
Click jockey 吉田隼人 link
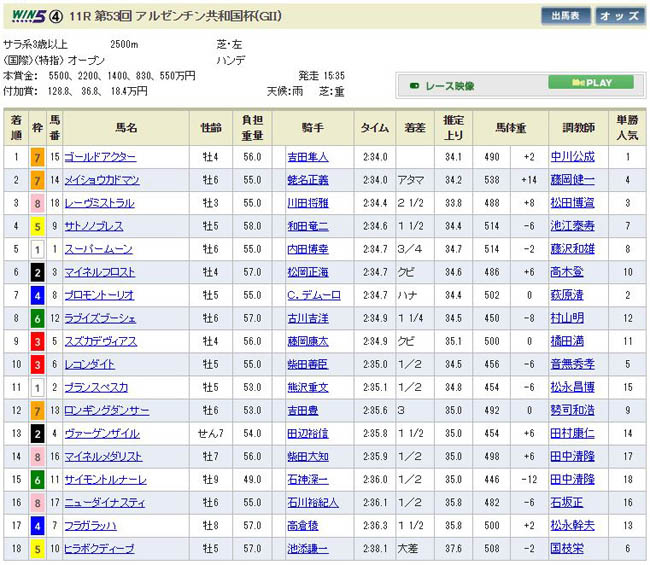pyautogui.click(x=307, y=157)
